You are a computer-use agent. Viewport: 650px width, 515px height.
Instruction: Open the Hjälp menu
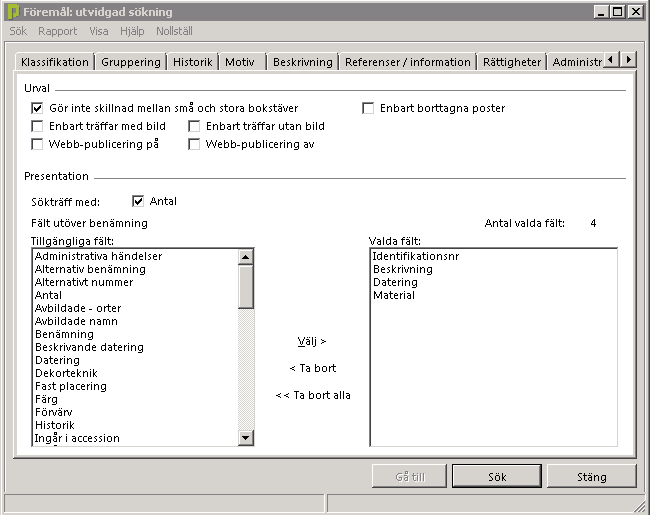tap(132, 31)
